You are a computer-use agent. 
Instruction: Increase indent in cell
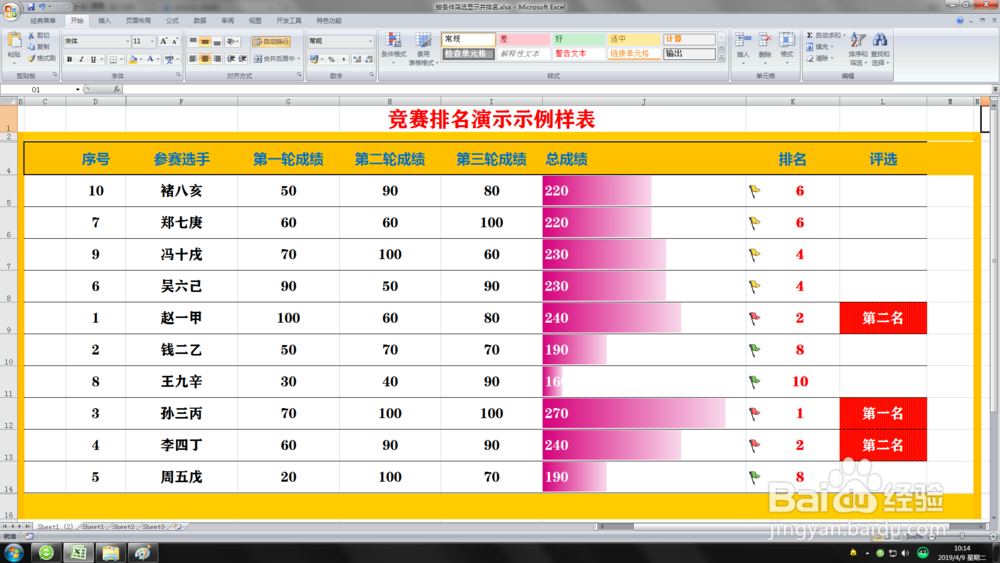tap(242, 59)
